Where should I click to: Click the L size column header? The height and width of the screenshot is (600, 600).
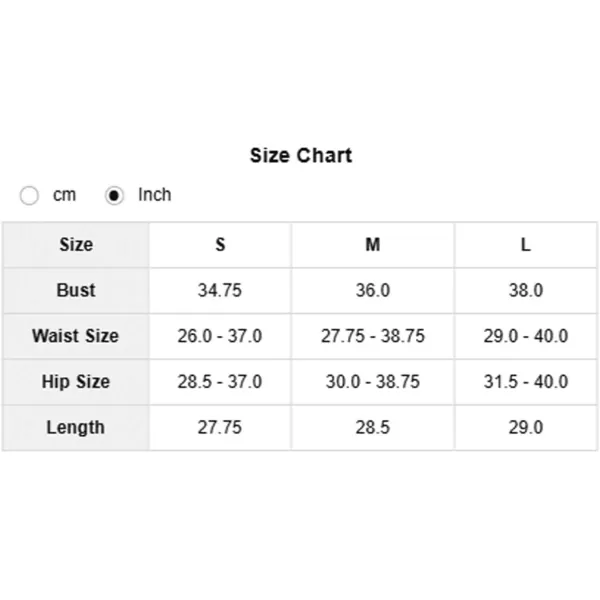click(x=526, y=245)
